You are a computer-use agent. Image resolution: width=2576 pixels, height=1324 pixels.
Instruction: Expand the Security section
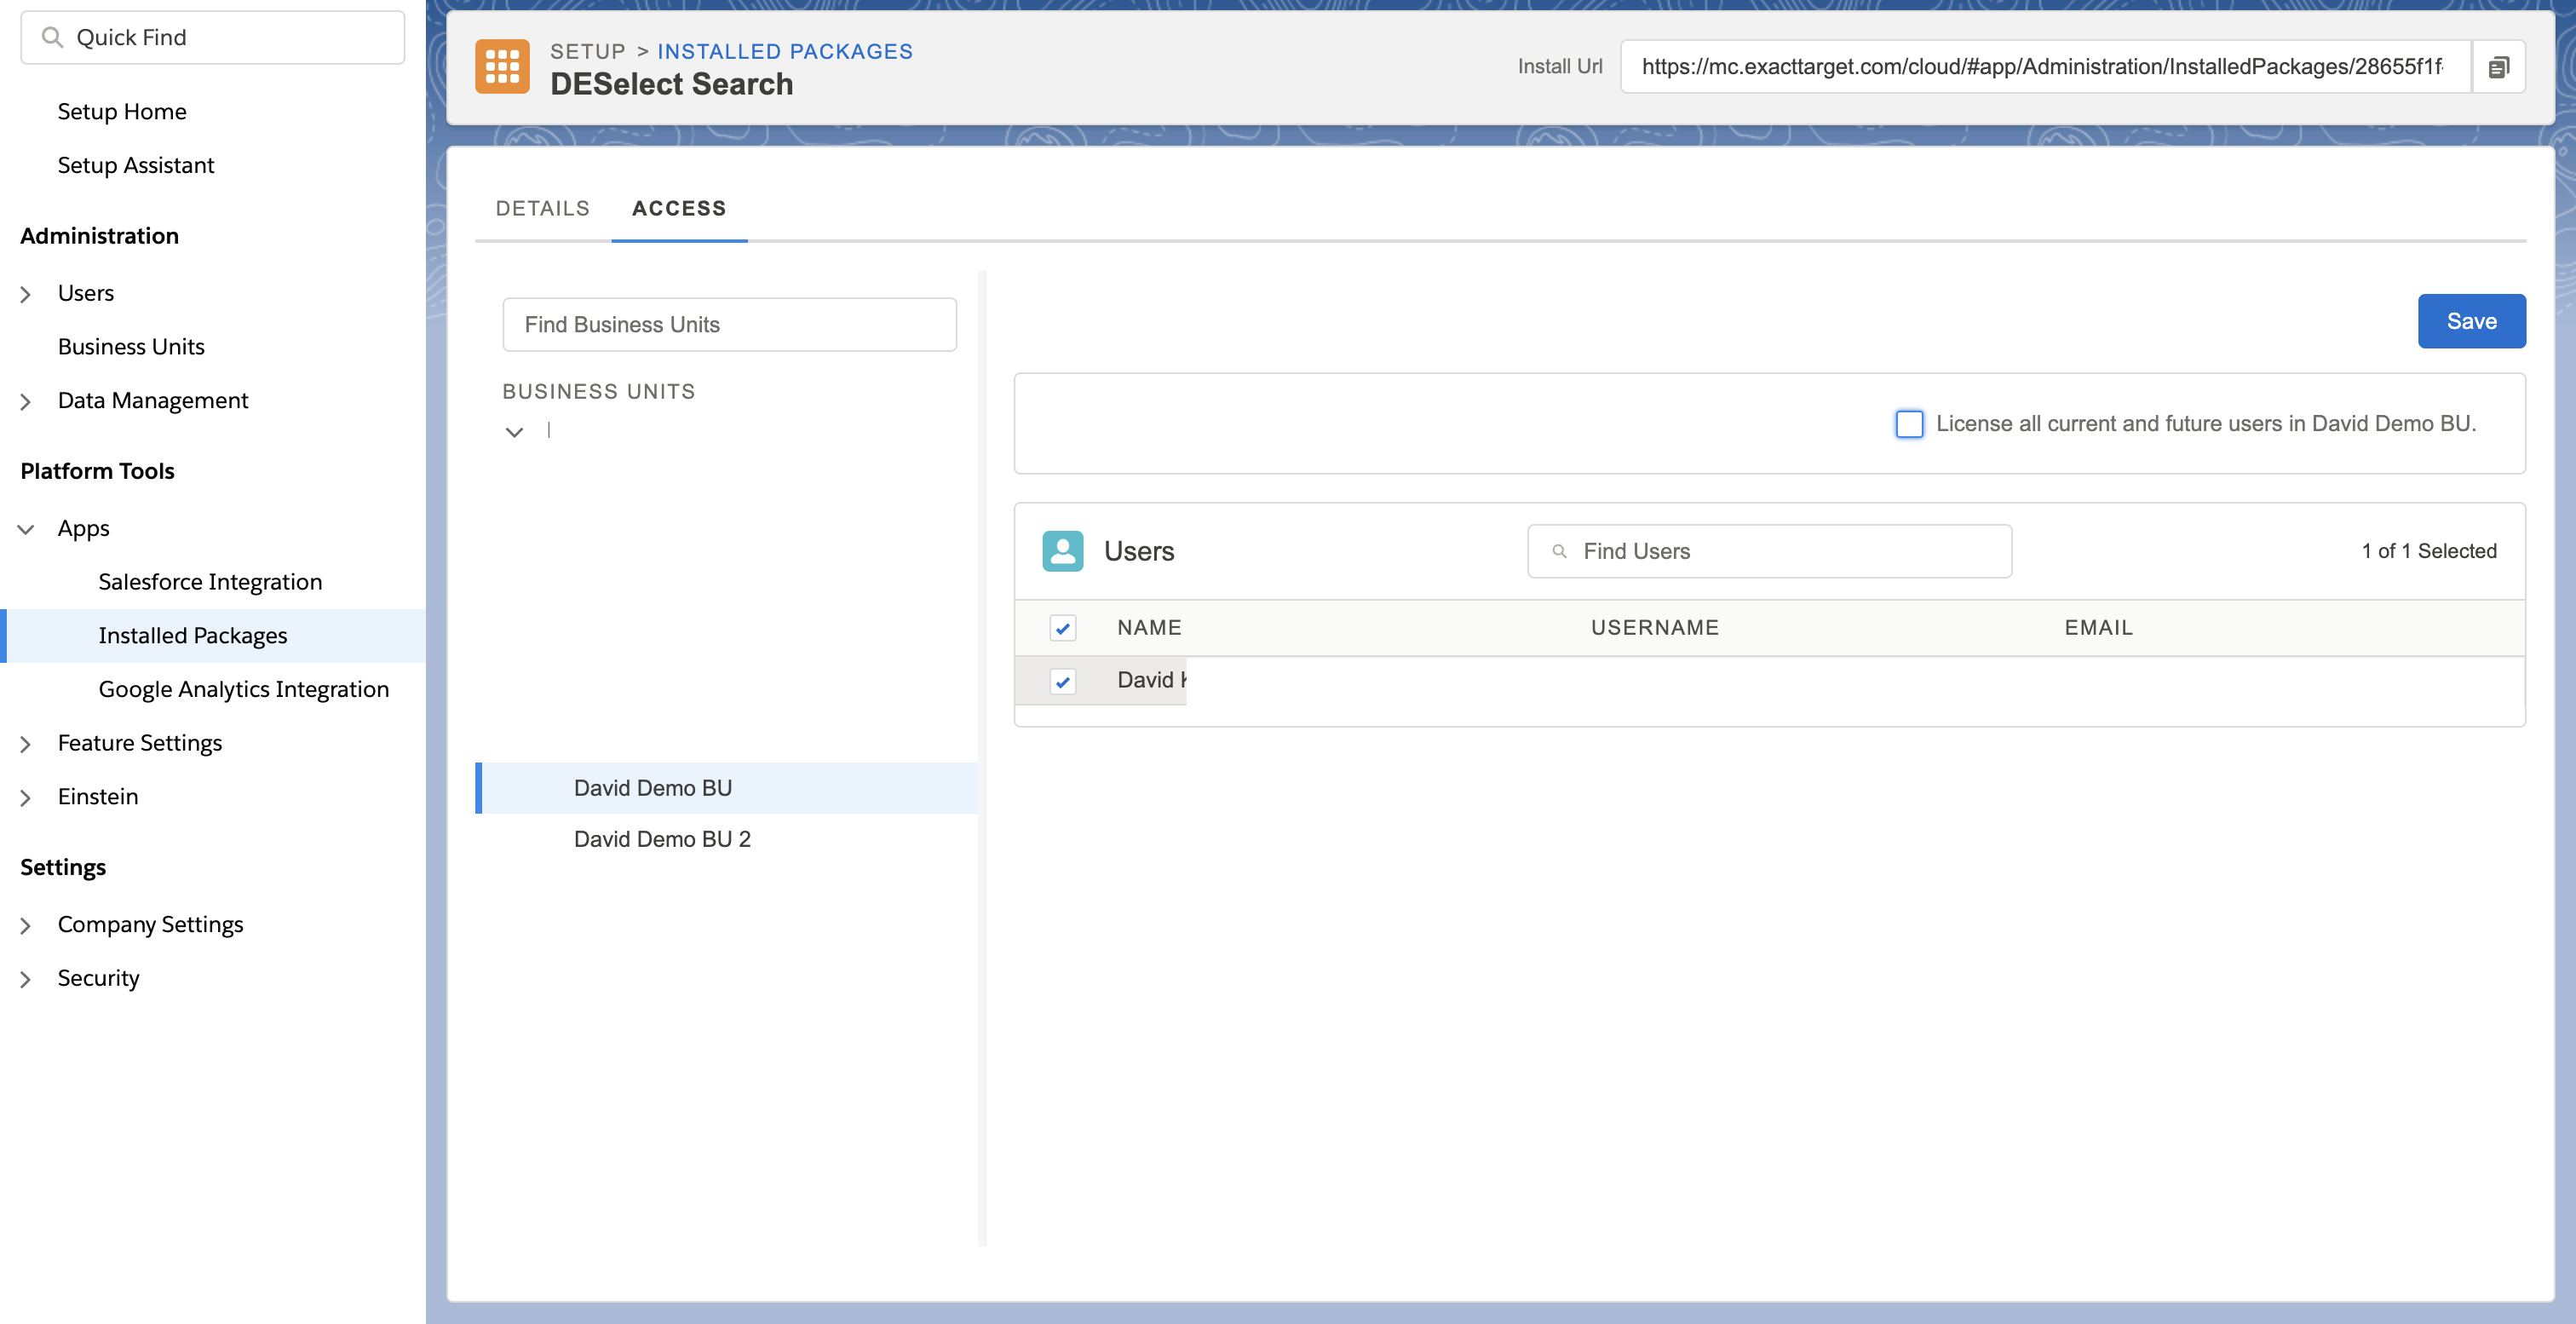click(x=26, y=979)
